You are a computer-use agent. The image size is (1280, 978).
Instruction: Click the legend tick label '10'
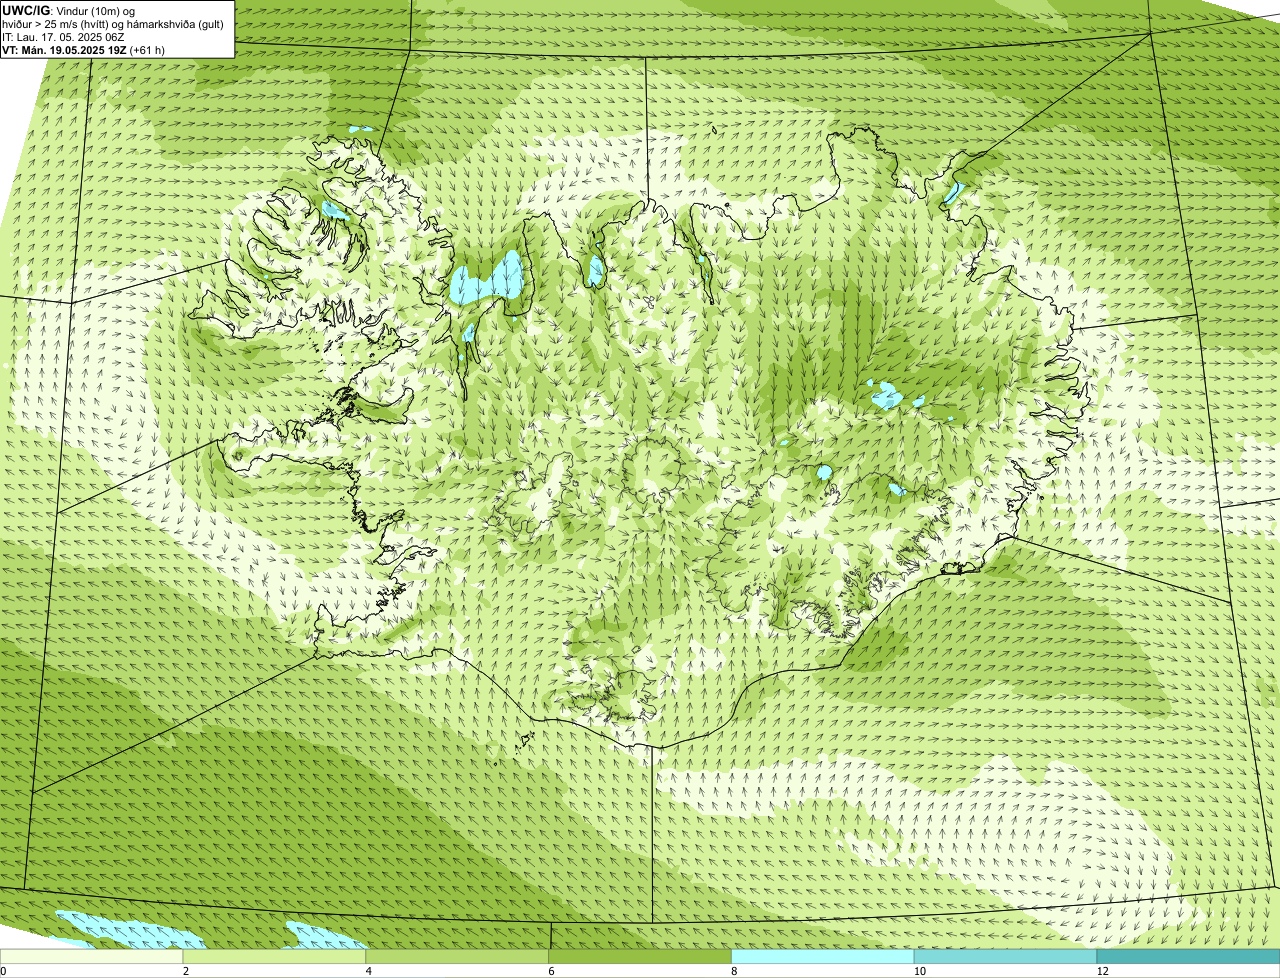[919, 971]
